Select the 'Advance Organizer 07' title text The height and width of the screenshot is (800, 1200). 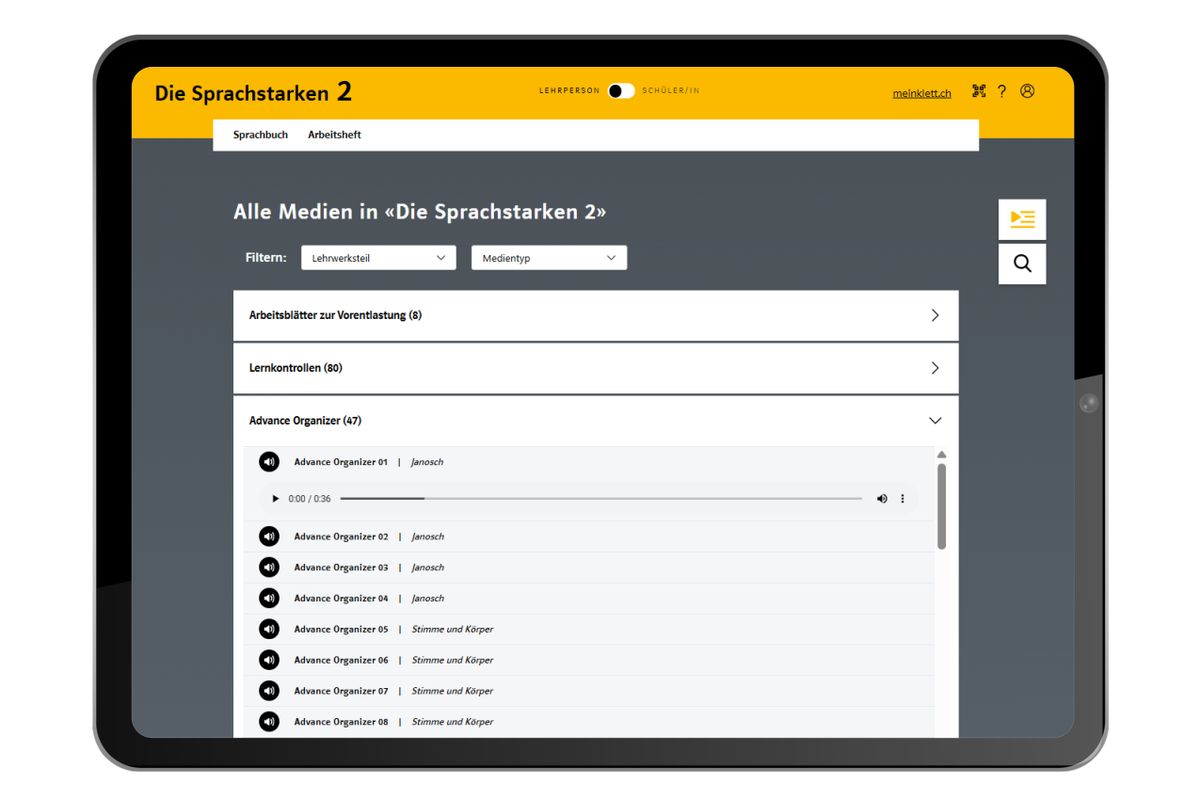(341, 691)
